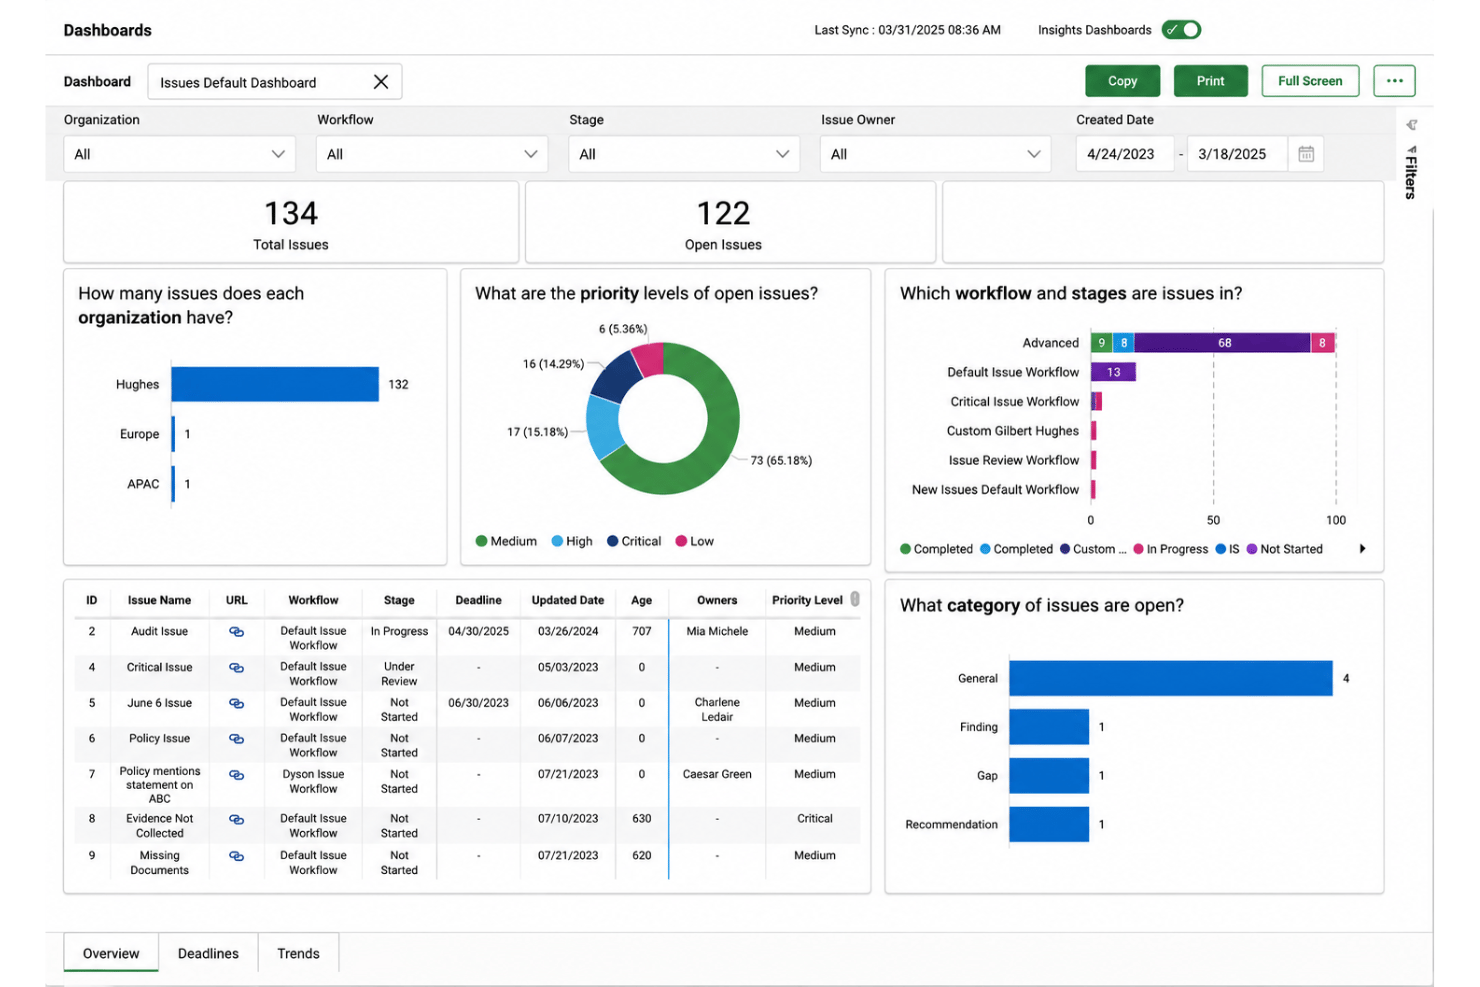
Task: Click the Gap bar in category chart
Action: pos(1049,775)
